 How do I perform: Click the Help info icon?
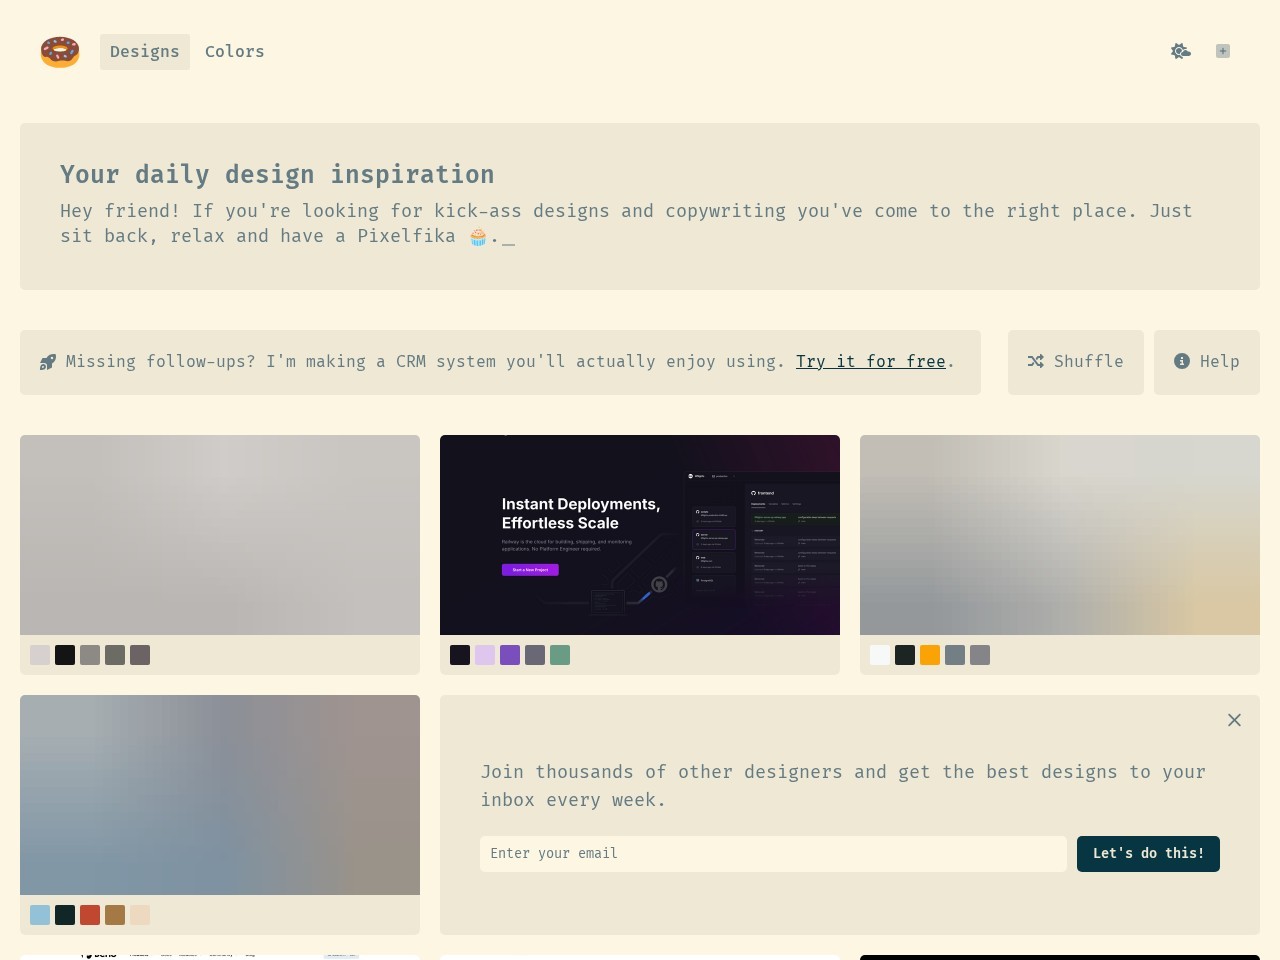(x=1182, y=361)
